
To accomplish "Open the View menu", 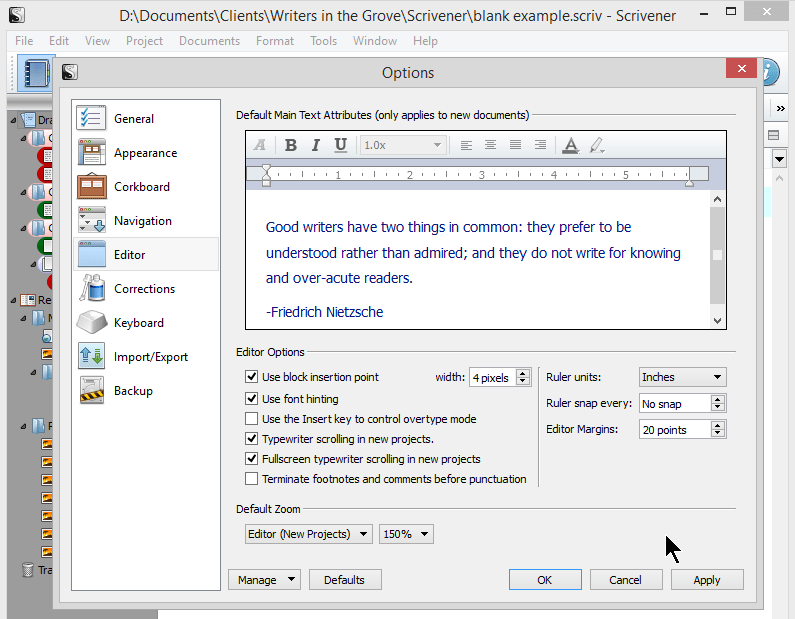I will [97, 41].
